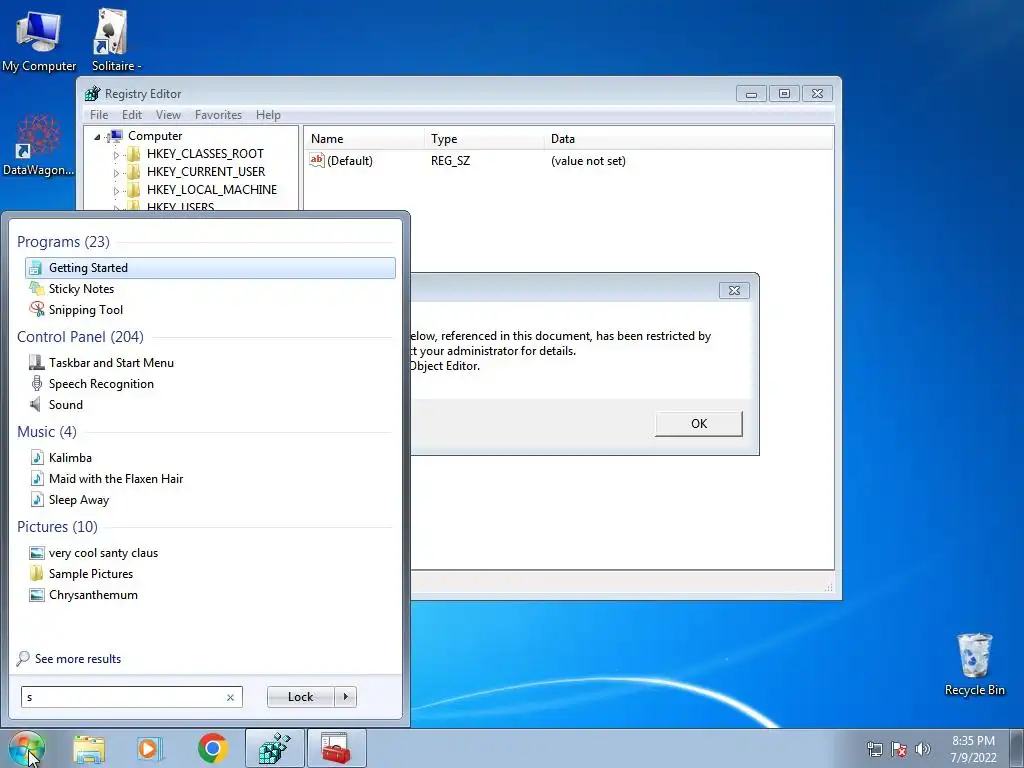Open very cool santy claus picture
Image resolution: width=1024 pixels, height=768 pixels.
[210, 552]
